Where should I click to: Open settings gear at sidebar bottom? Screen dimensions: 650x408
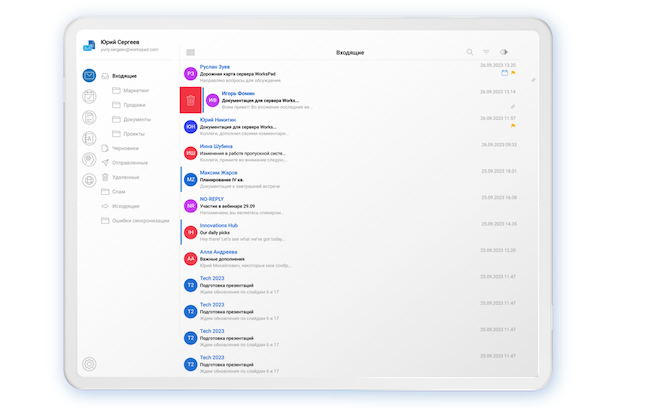(89, 364)
